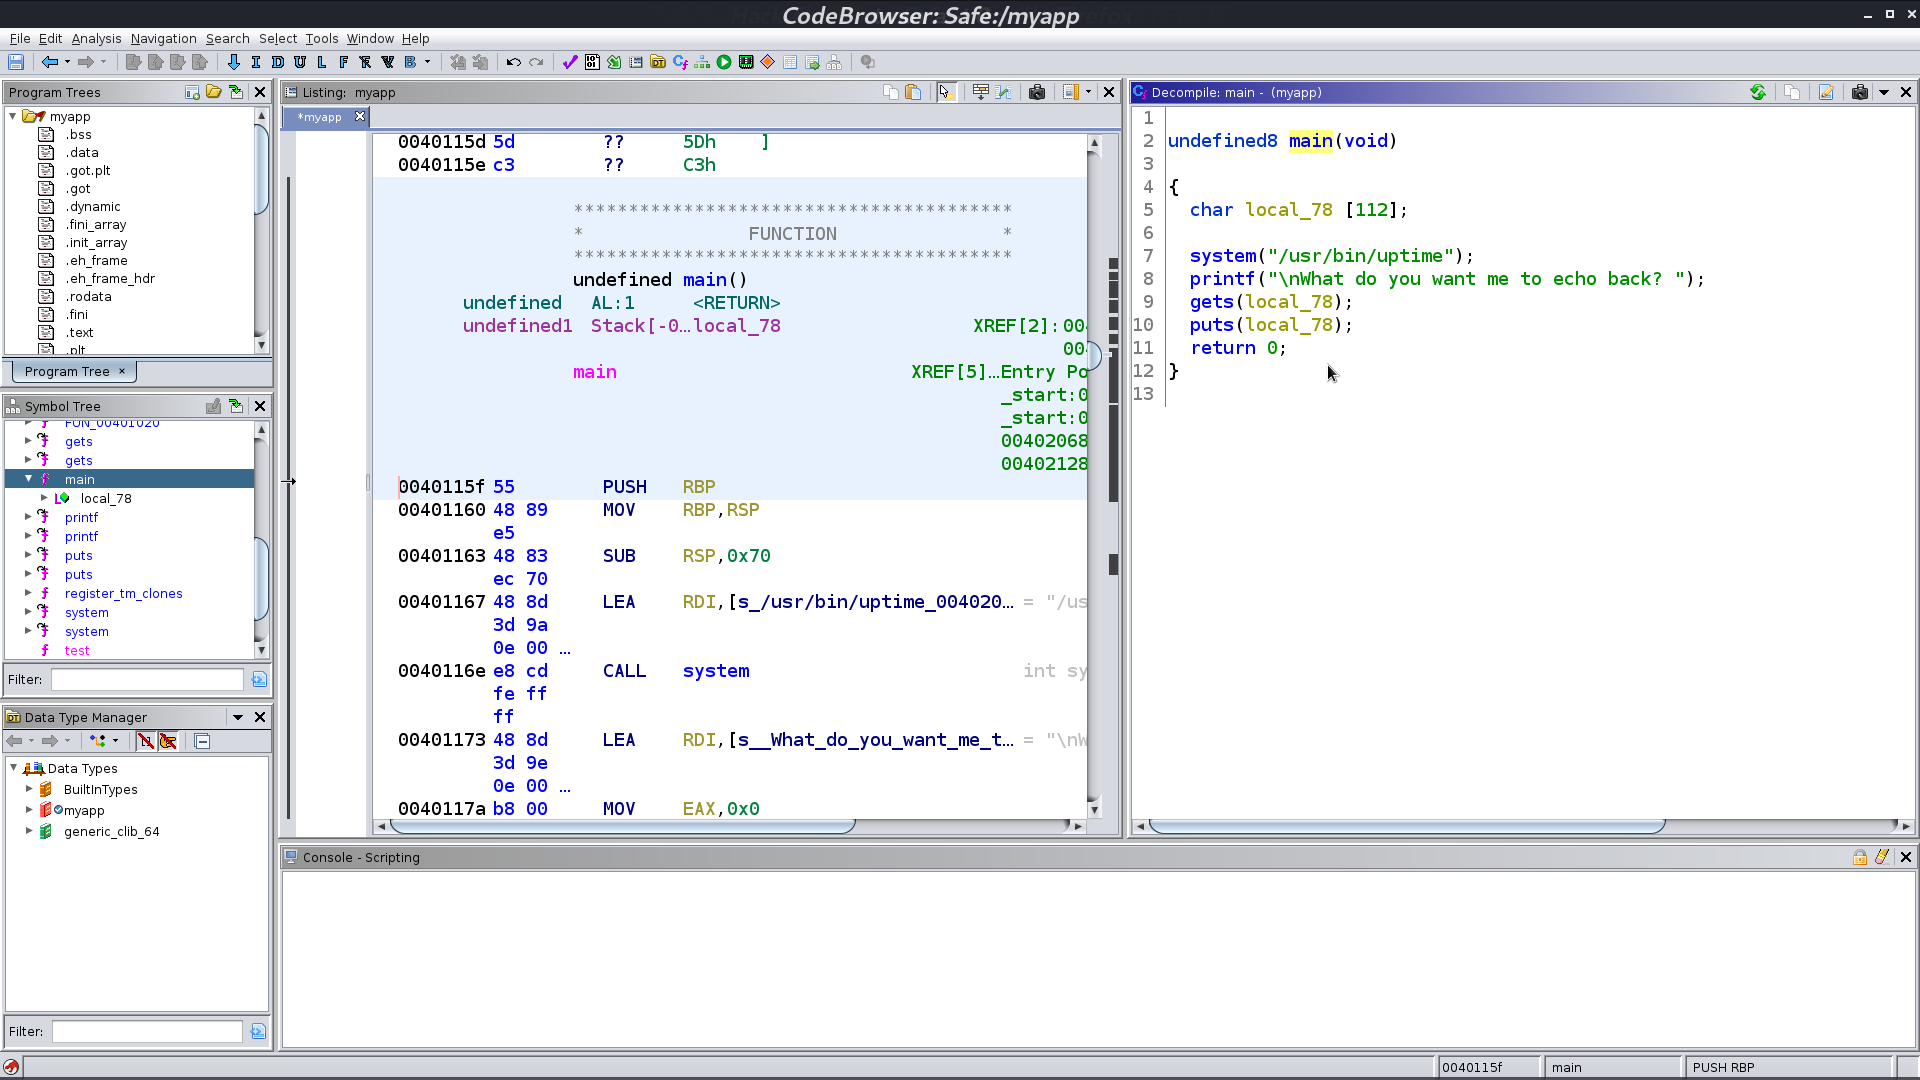
Task: Click the XREF address 00402068 in Listing
Action: click(x=1044, y=441)
